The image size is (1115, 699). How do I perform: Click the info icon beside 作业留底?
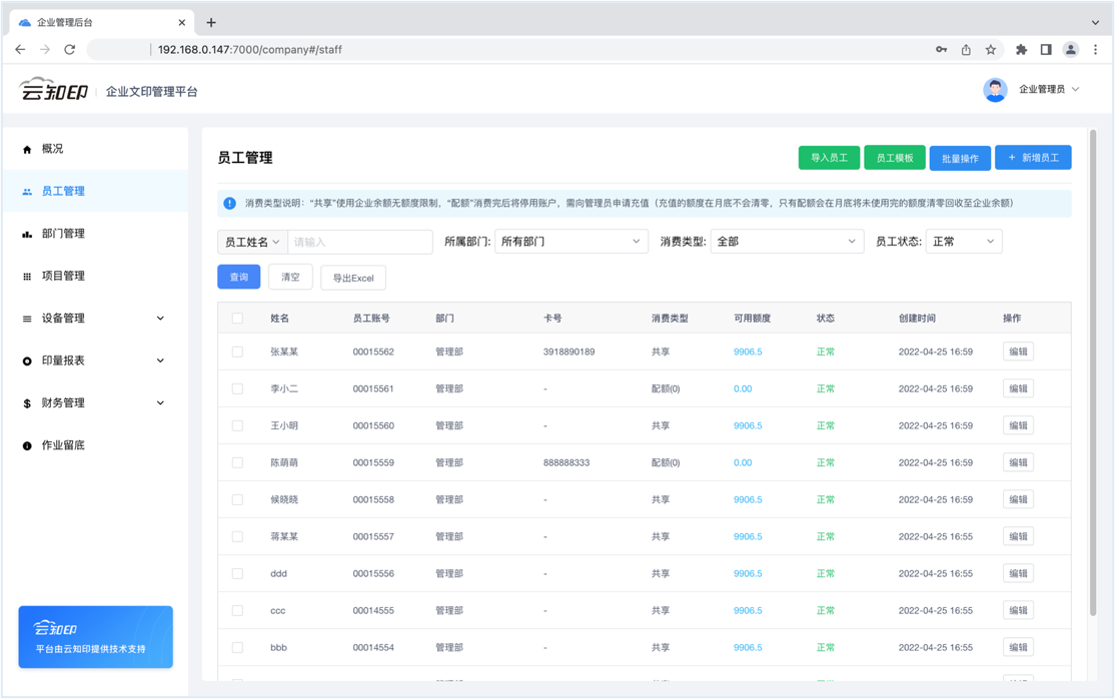[27, 445]
